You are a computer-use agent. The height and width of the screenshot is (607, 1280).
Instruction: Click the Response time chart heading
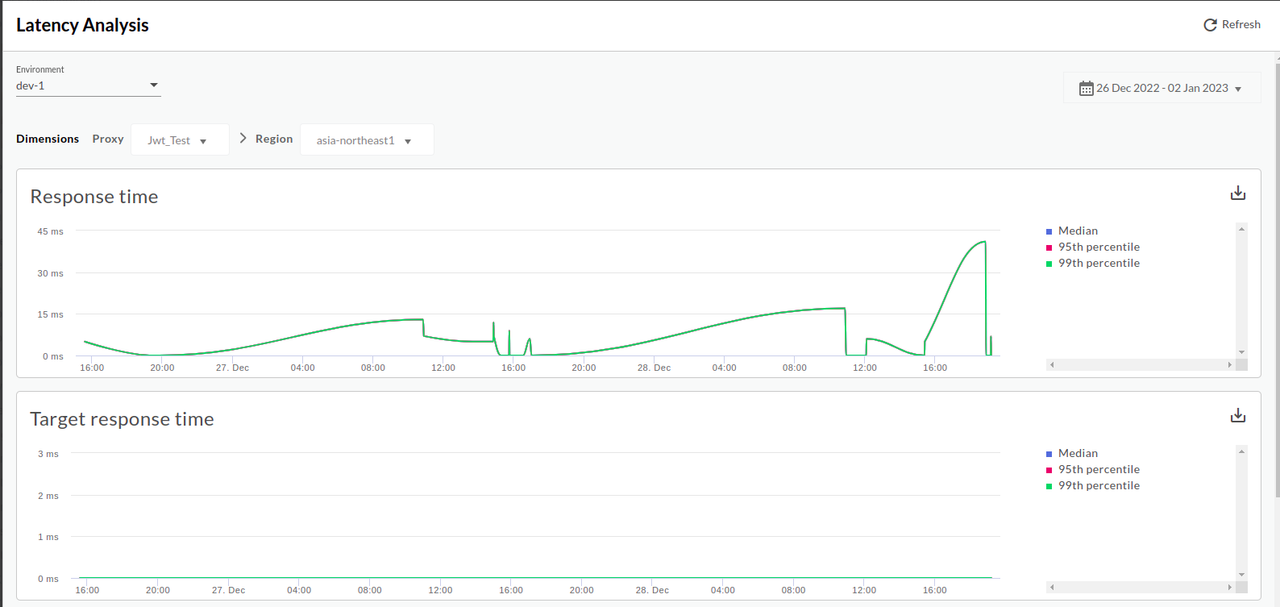(94, 197)
